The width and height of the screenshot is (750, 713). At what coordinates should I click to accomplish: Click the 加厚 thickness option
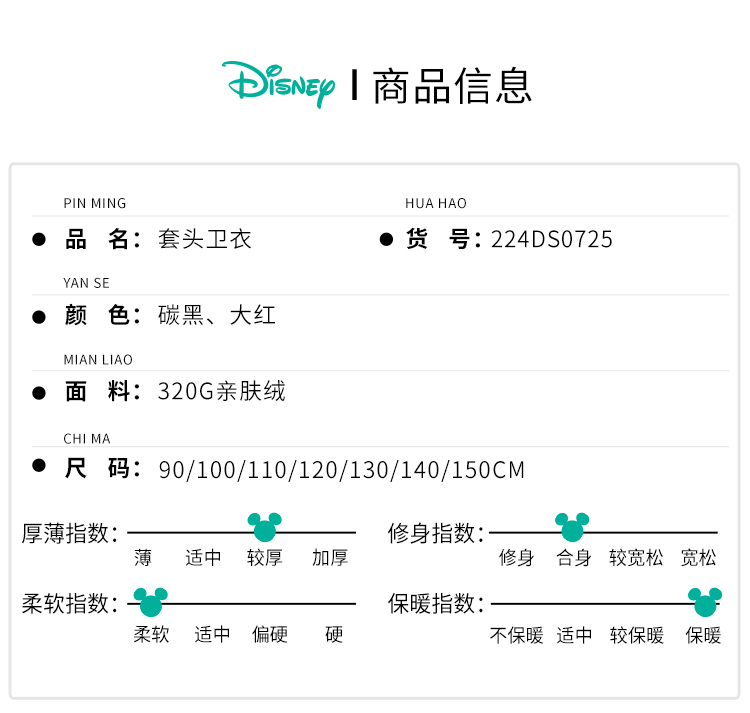point(330,558)
